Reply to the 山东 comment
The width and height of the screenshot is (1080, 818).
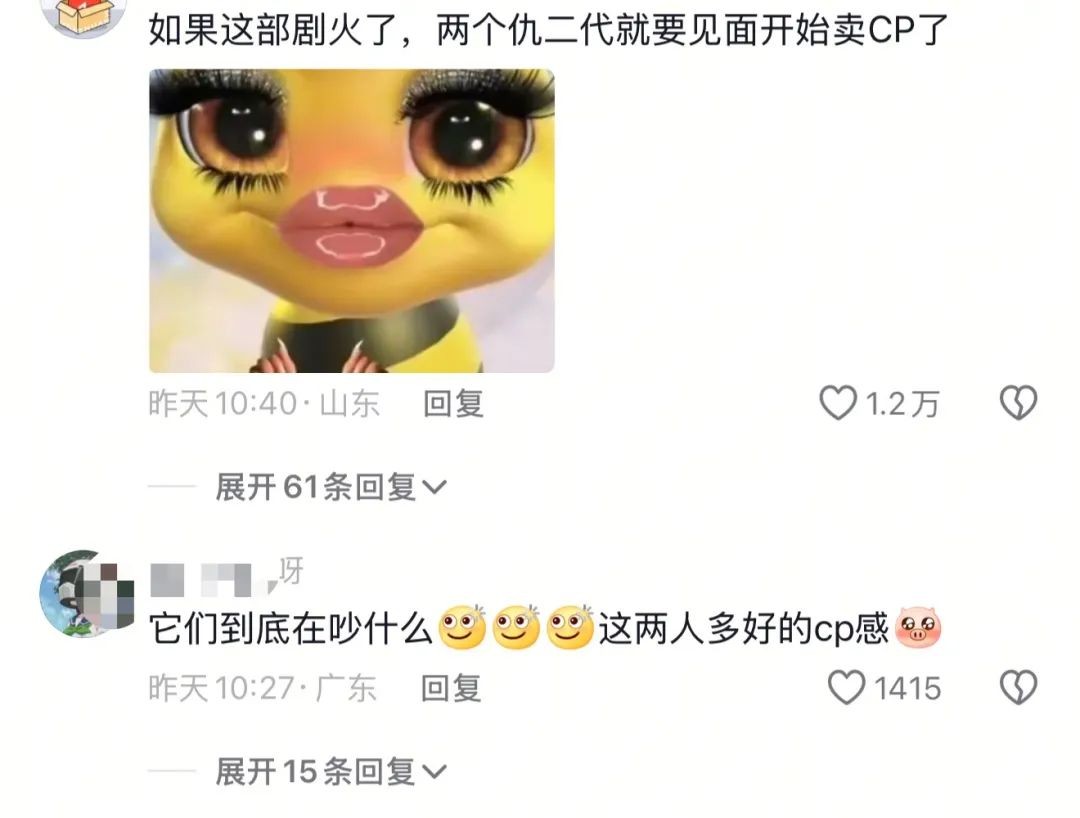pos(453,403)
